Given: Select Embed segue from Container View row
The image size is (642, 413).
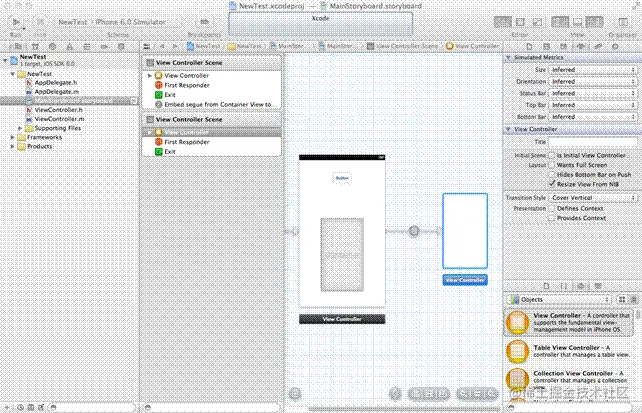Looking at the screenshot, I should [212, 105].
